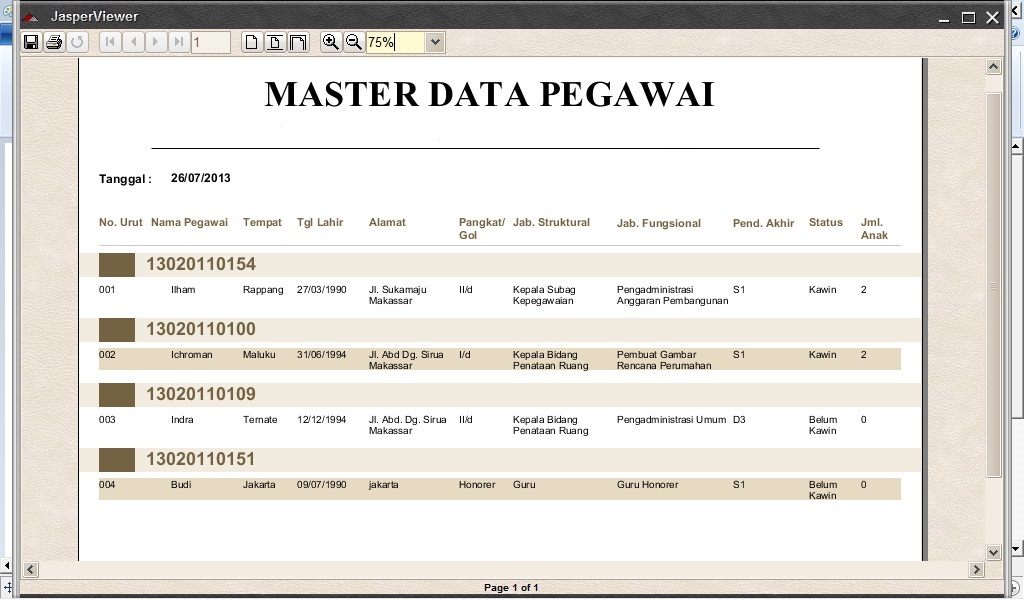Zoom out of the report

click(x=353, y=41)
